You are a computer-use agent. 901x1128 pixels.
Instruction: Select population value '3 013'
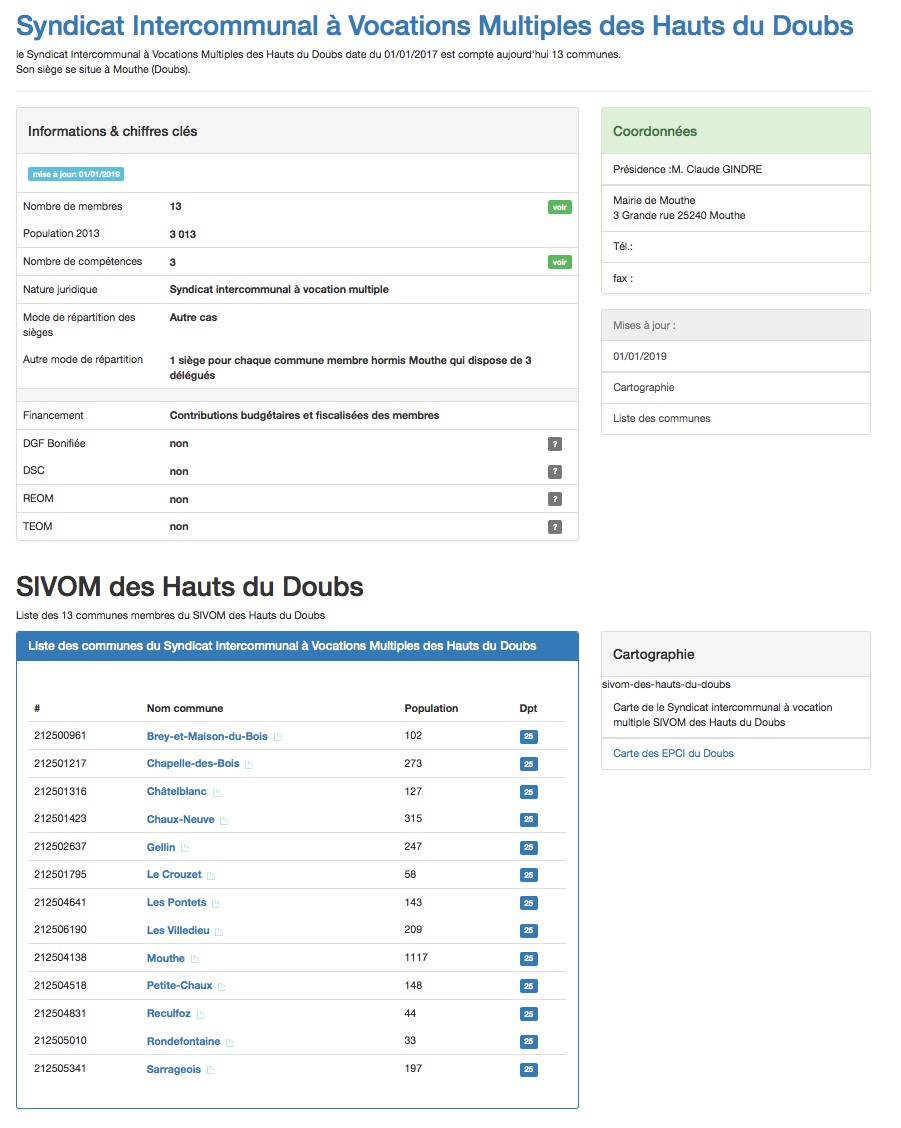(x=183, y=235)
